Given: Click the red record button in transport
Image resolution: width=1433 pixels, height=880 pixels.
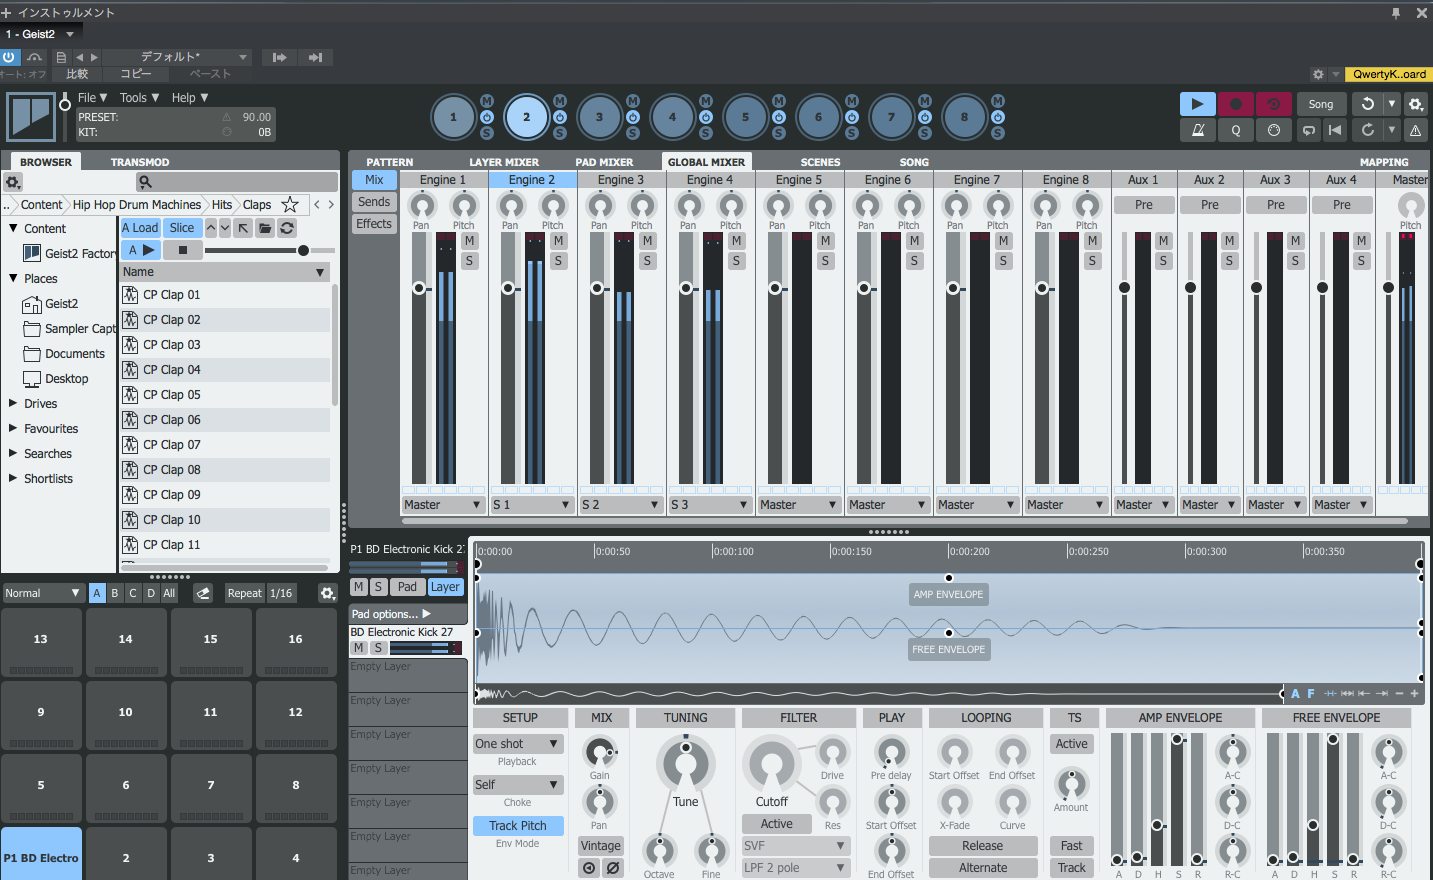Looking at the screenshot, I should pyautogui.click(x=1236, y=104).
